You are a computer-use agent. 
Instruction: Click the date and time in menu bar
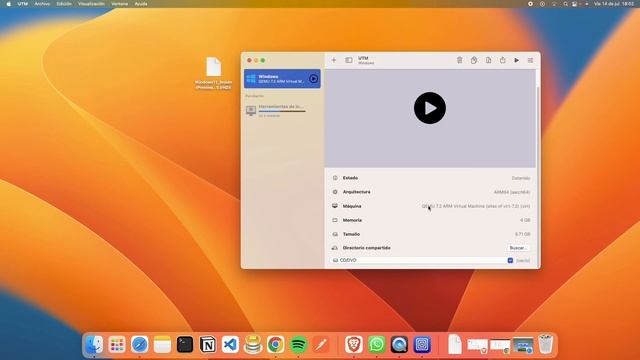click(x=614, y=4)
